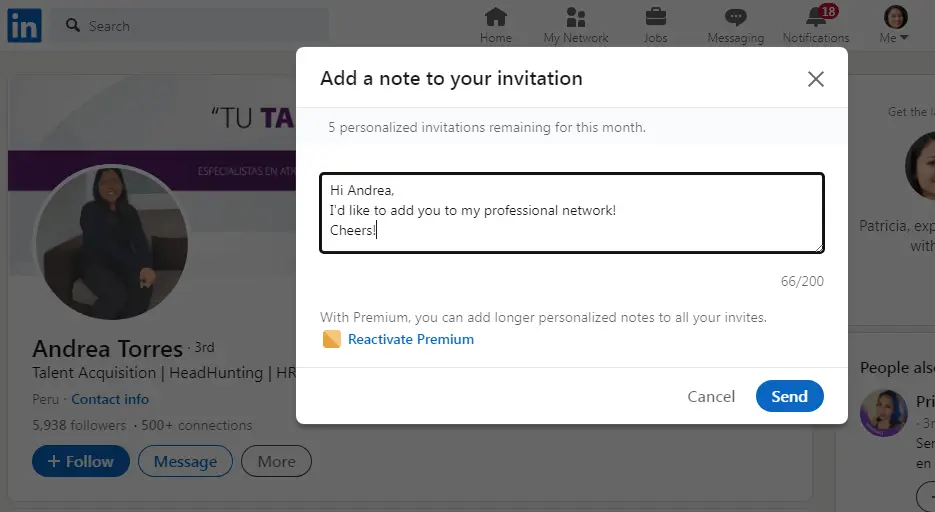Screen dimensions: 935x512
Task: Click the Message button on profile
Action: (185, 461)
